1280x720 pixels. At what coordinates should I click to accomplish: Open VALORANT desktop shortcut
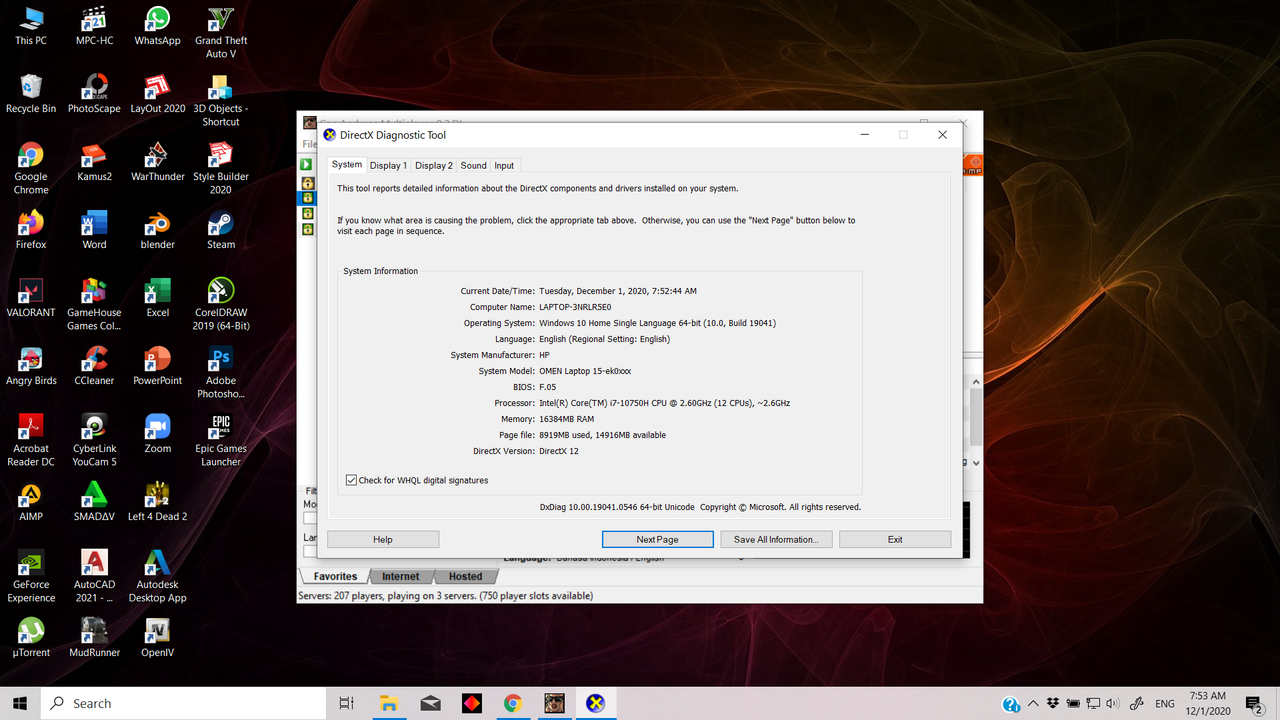click(31, 298)
